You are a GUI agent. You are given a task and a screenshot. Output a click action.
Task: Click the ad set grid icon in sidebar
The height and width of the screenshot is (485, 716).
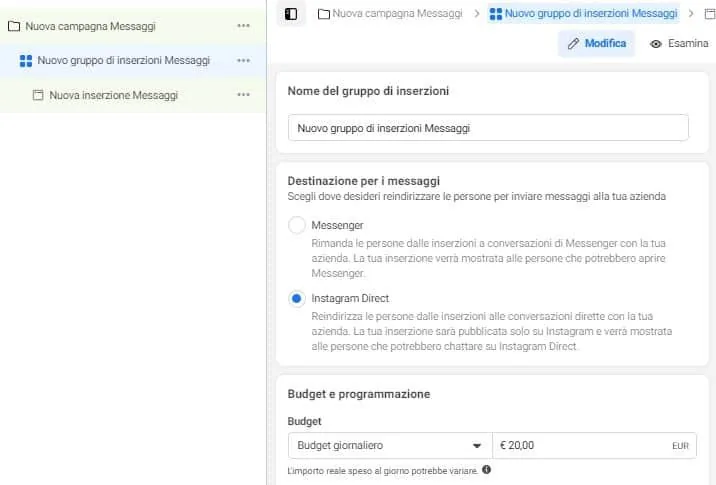26,61
